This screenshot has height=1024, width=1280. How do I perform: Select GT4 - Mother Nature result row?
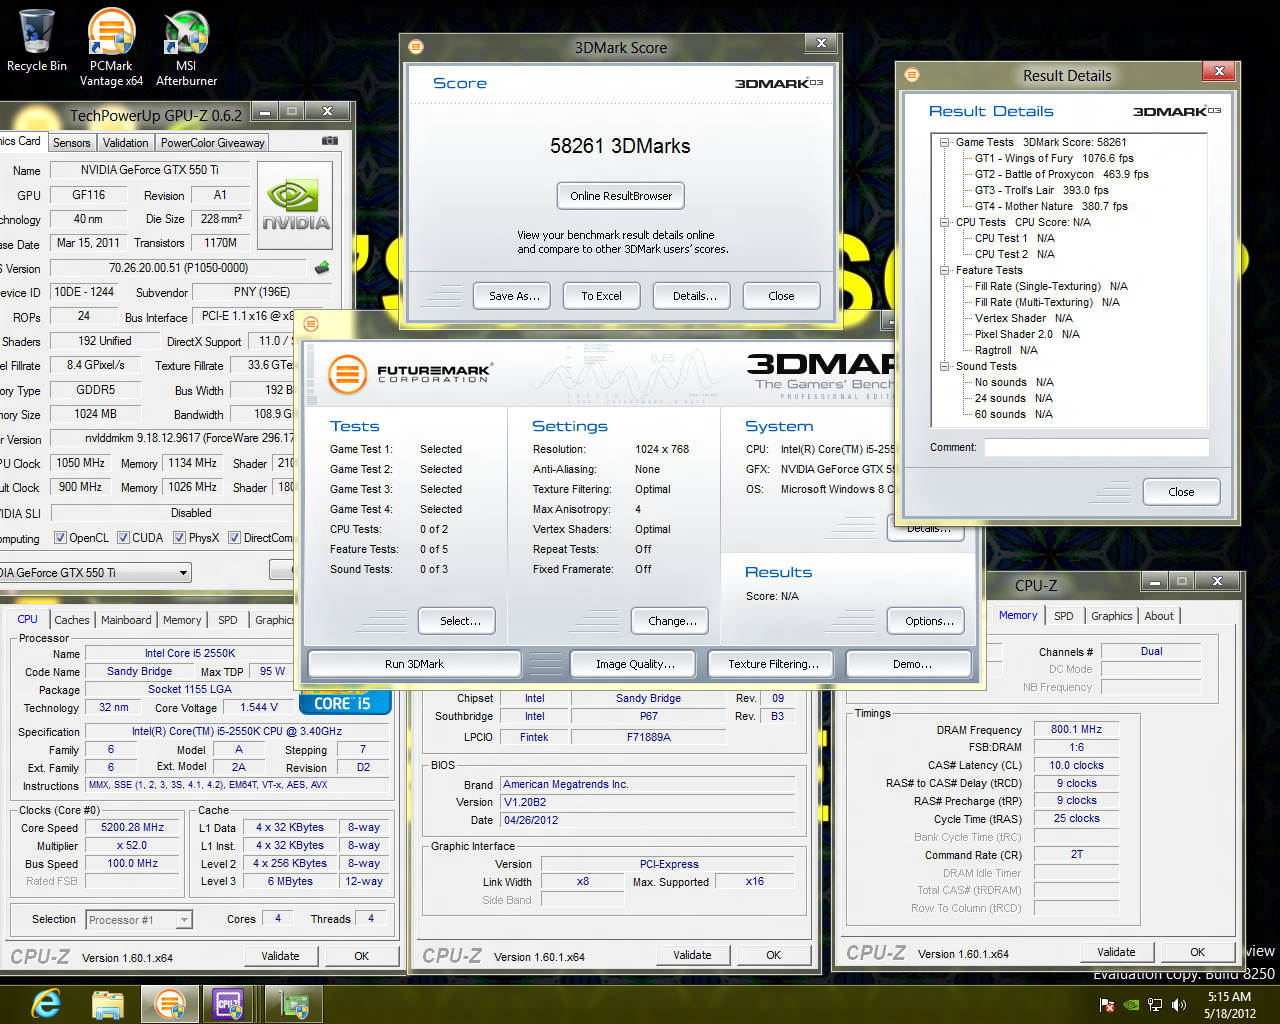coord(1051,206)
